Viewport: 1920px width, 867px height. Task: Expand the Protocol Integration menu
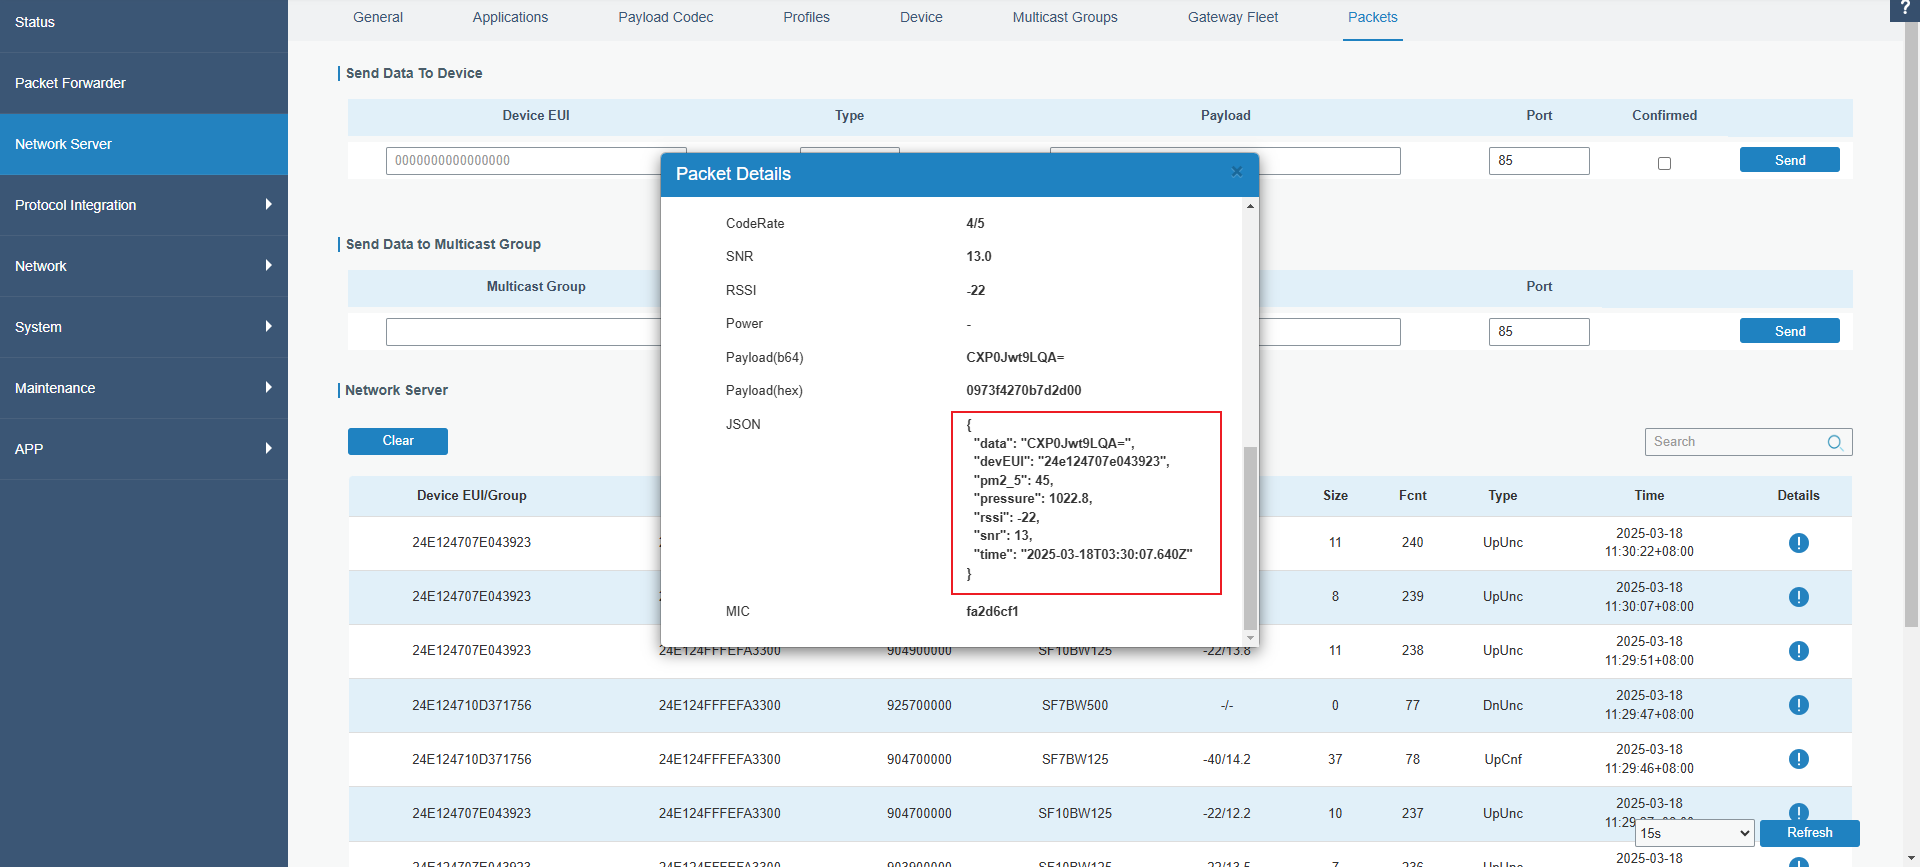point(144,205)
